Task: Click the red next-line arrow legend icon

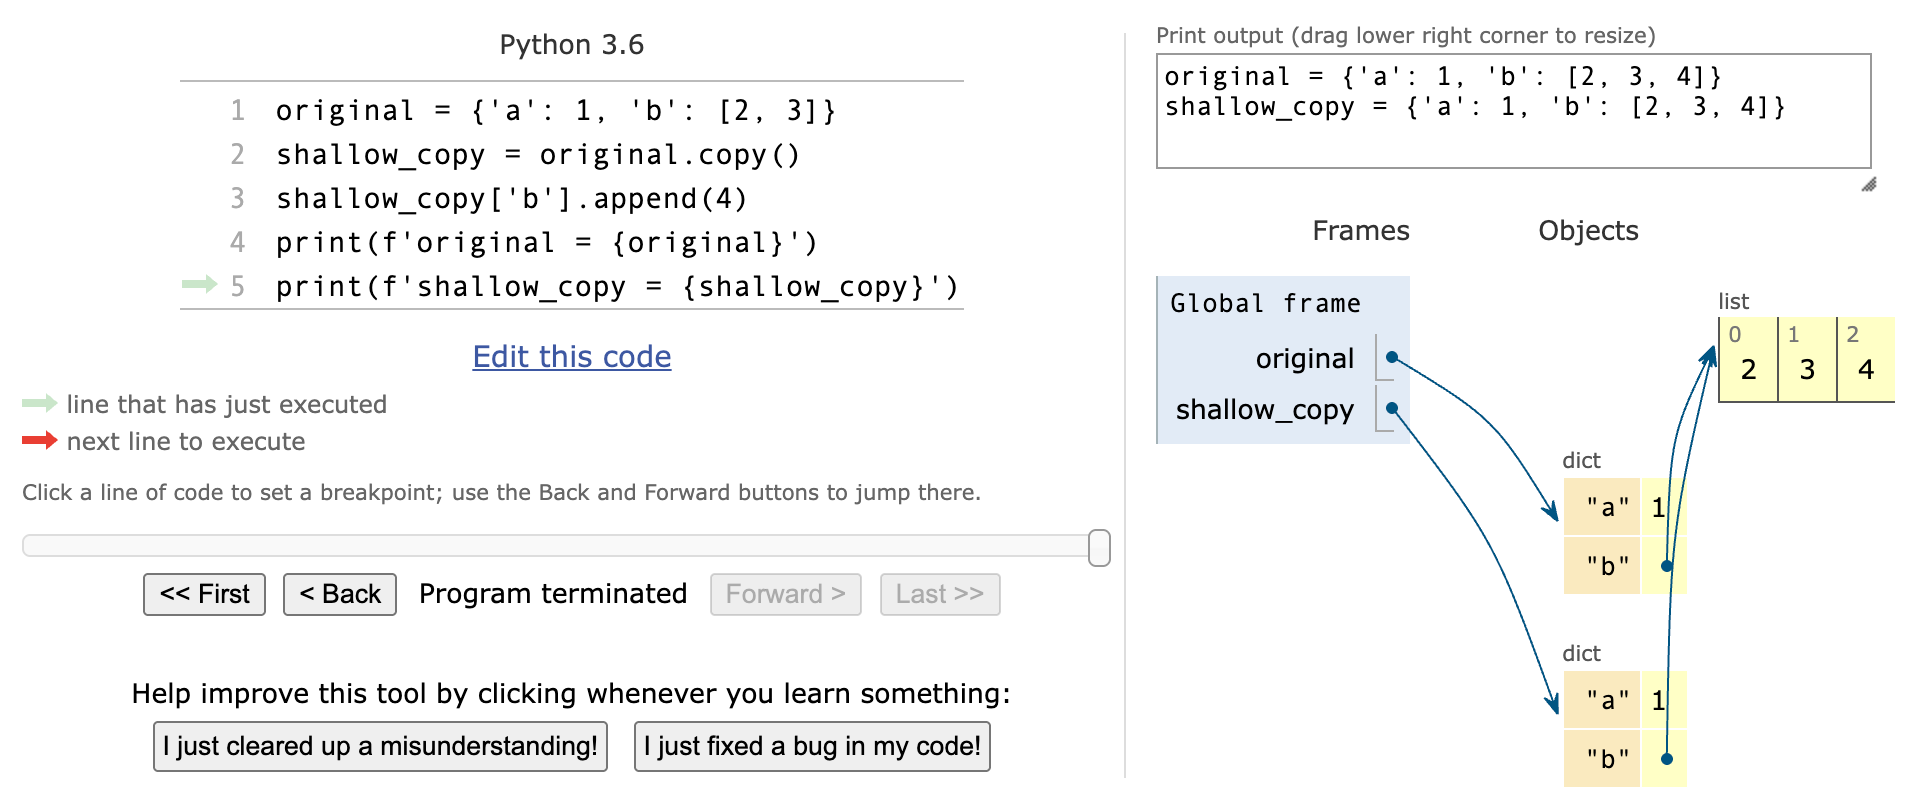Action: [x=40, y=441]
